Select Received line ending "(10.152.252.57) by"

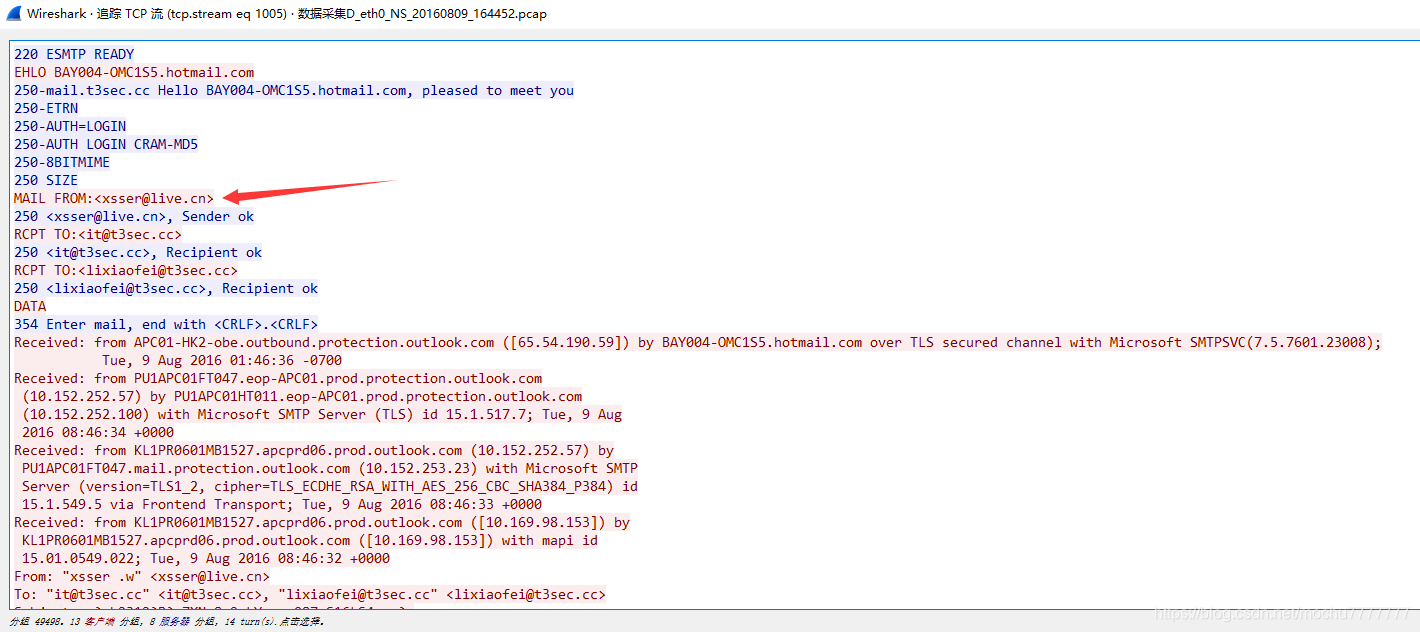[x=314, y=450]
